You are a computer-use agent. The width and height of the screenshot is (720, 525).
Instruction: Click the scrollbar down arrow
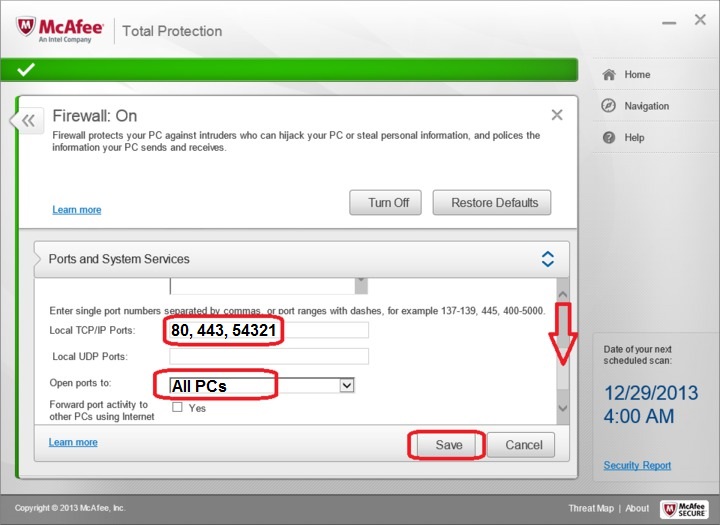pos(562,408)
